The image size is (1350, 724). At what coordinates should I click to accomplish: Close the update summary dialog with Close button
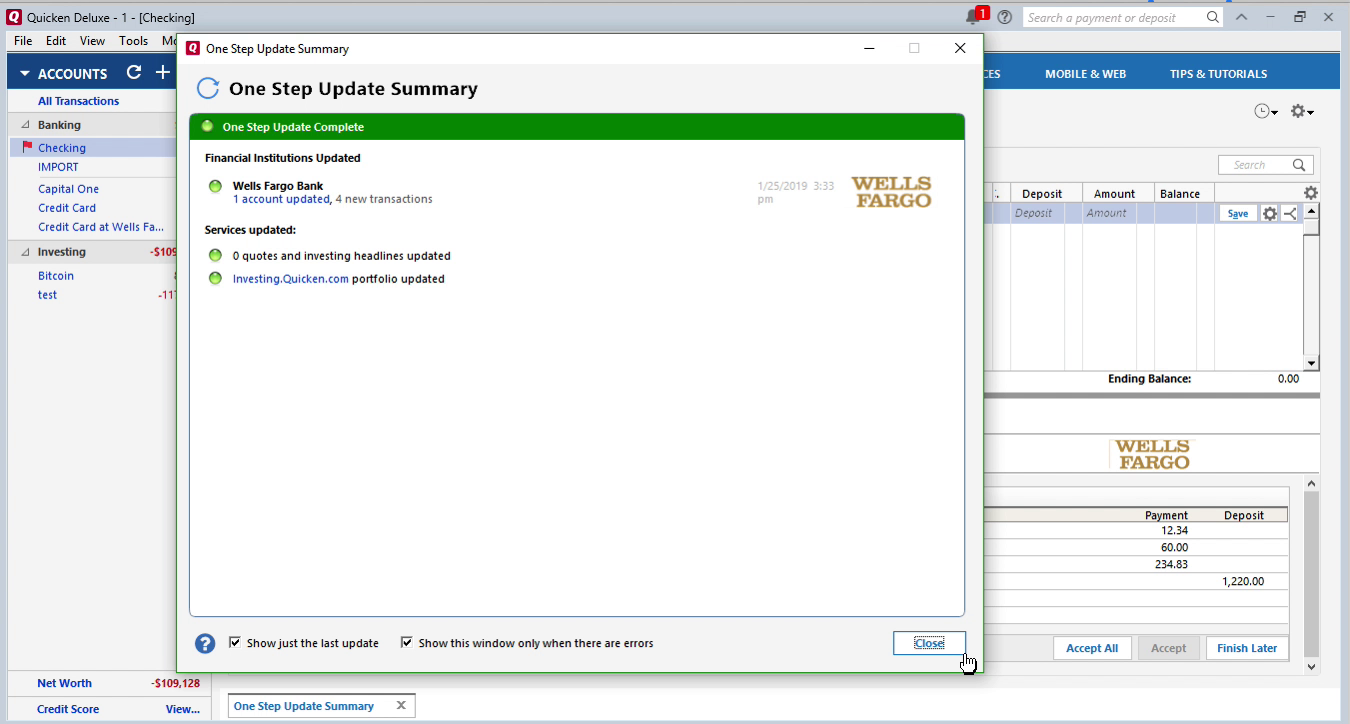point(929,643)
